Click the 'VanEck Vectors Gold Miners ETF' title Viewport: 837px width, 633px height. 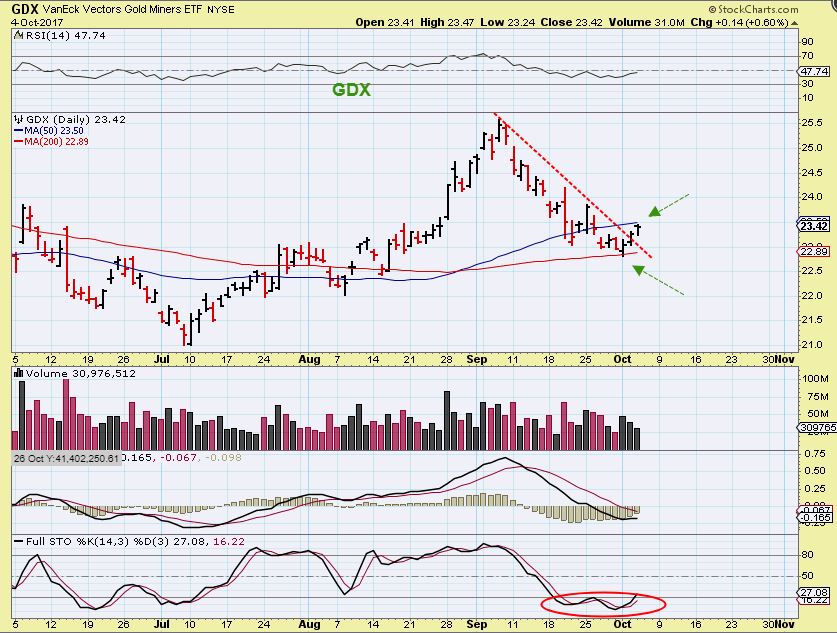[x=122, y=9]
